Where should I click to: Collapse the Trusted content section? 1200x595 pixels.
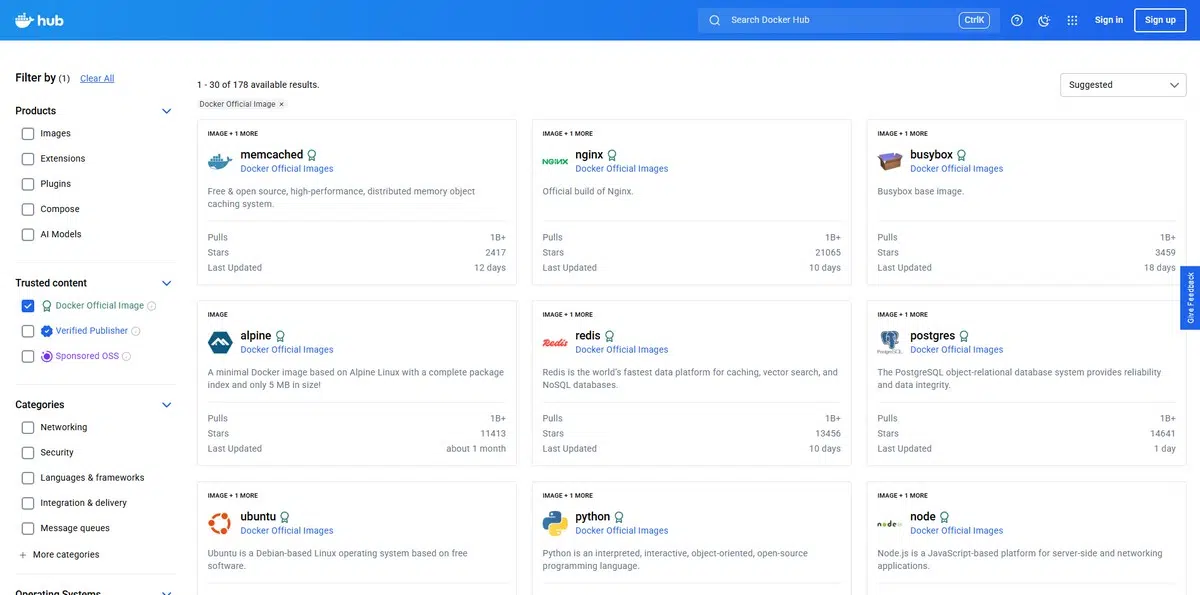(167, 283)
